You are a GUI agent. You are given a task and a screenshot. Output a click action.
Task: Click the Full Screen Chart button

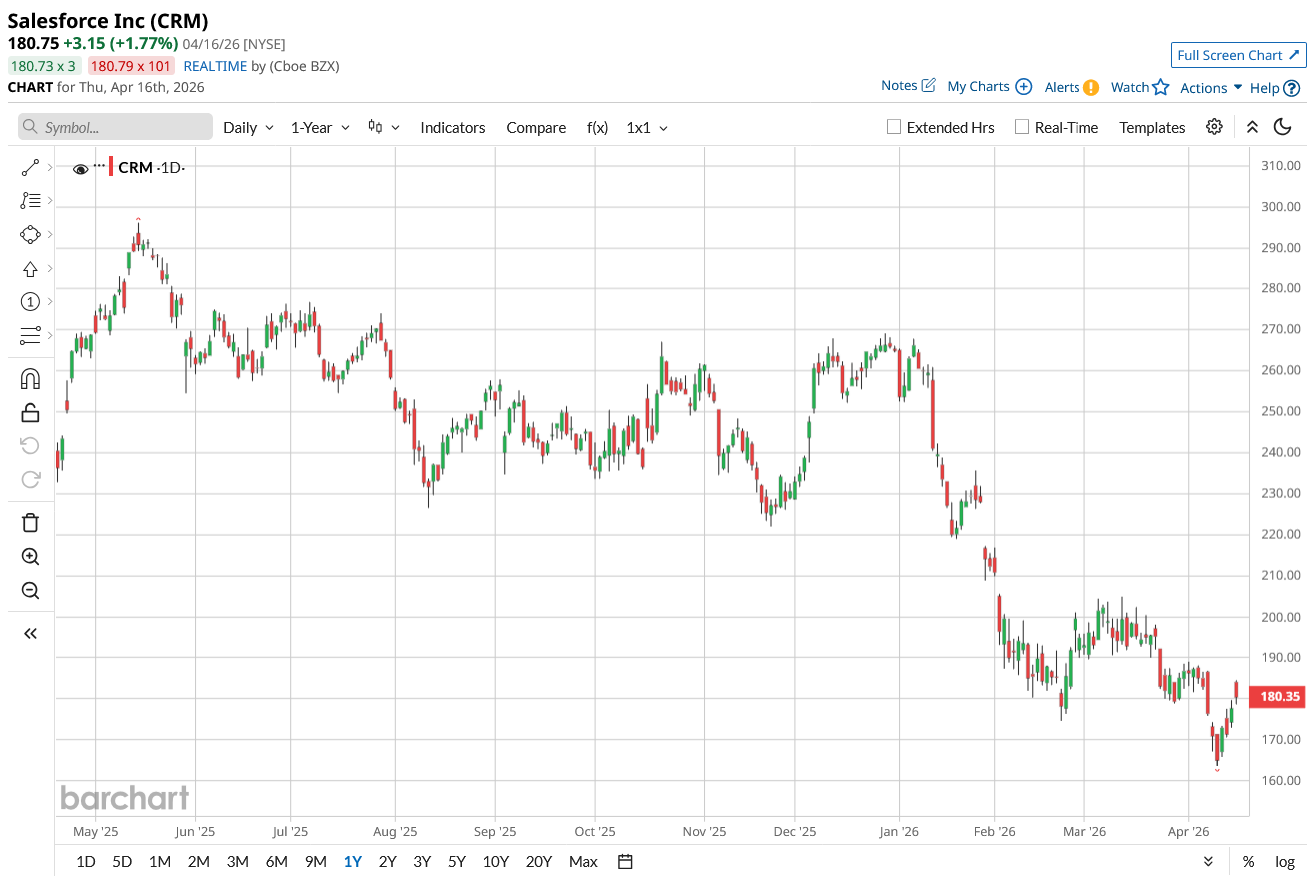pyautogui.click(x=1238, y=55)
